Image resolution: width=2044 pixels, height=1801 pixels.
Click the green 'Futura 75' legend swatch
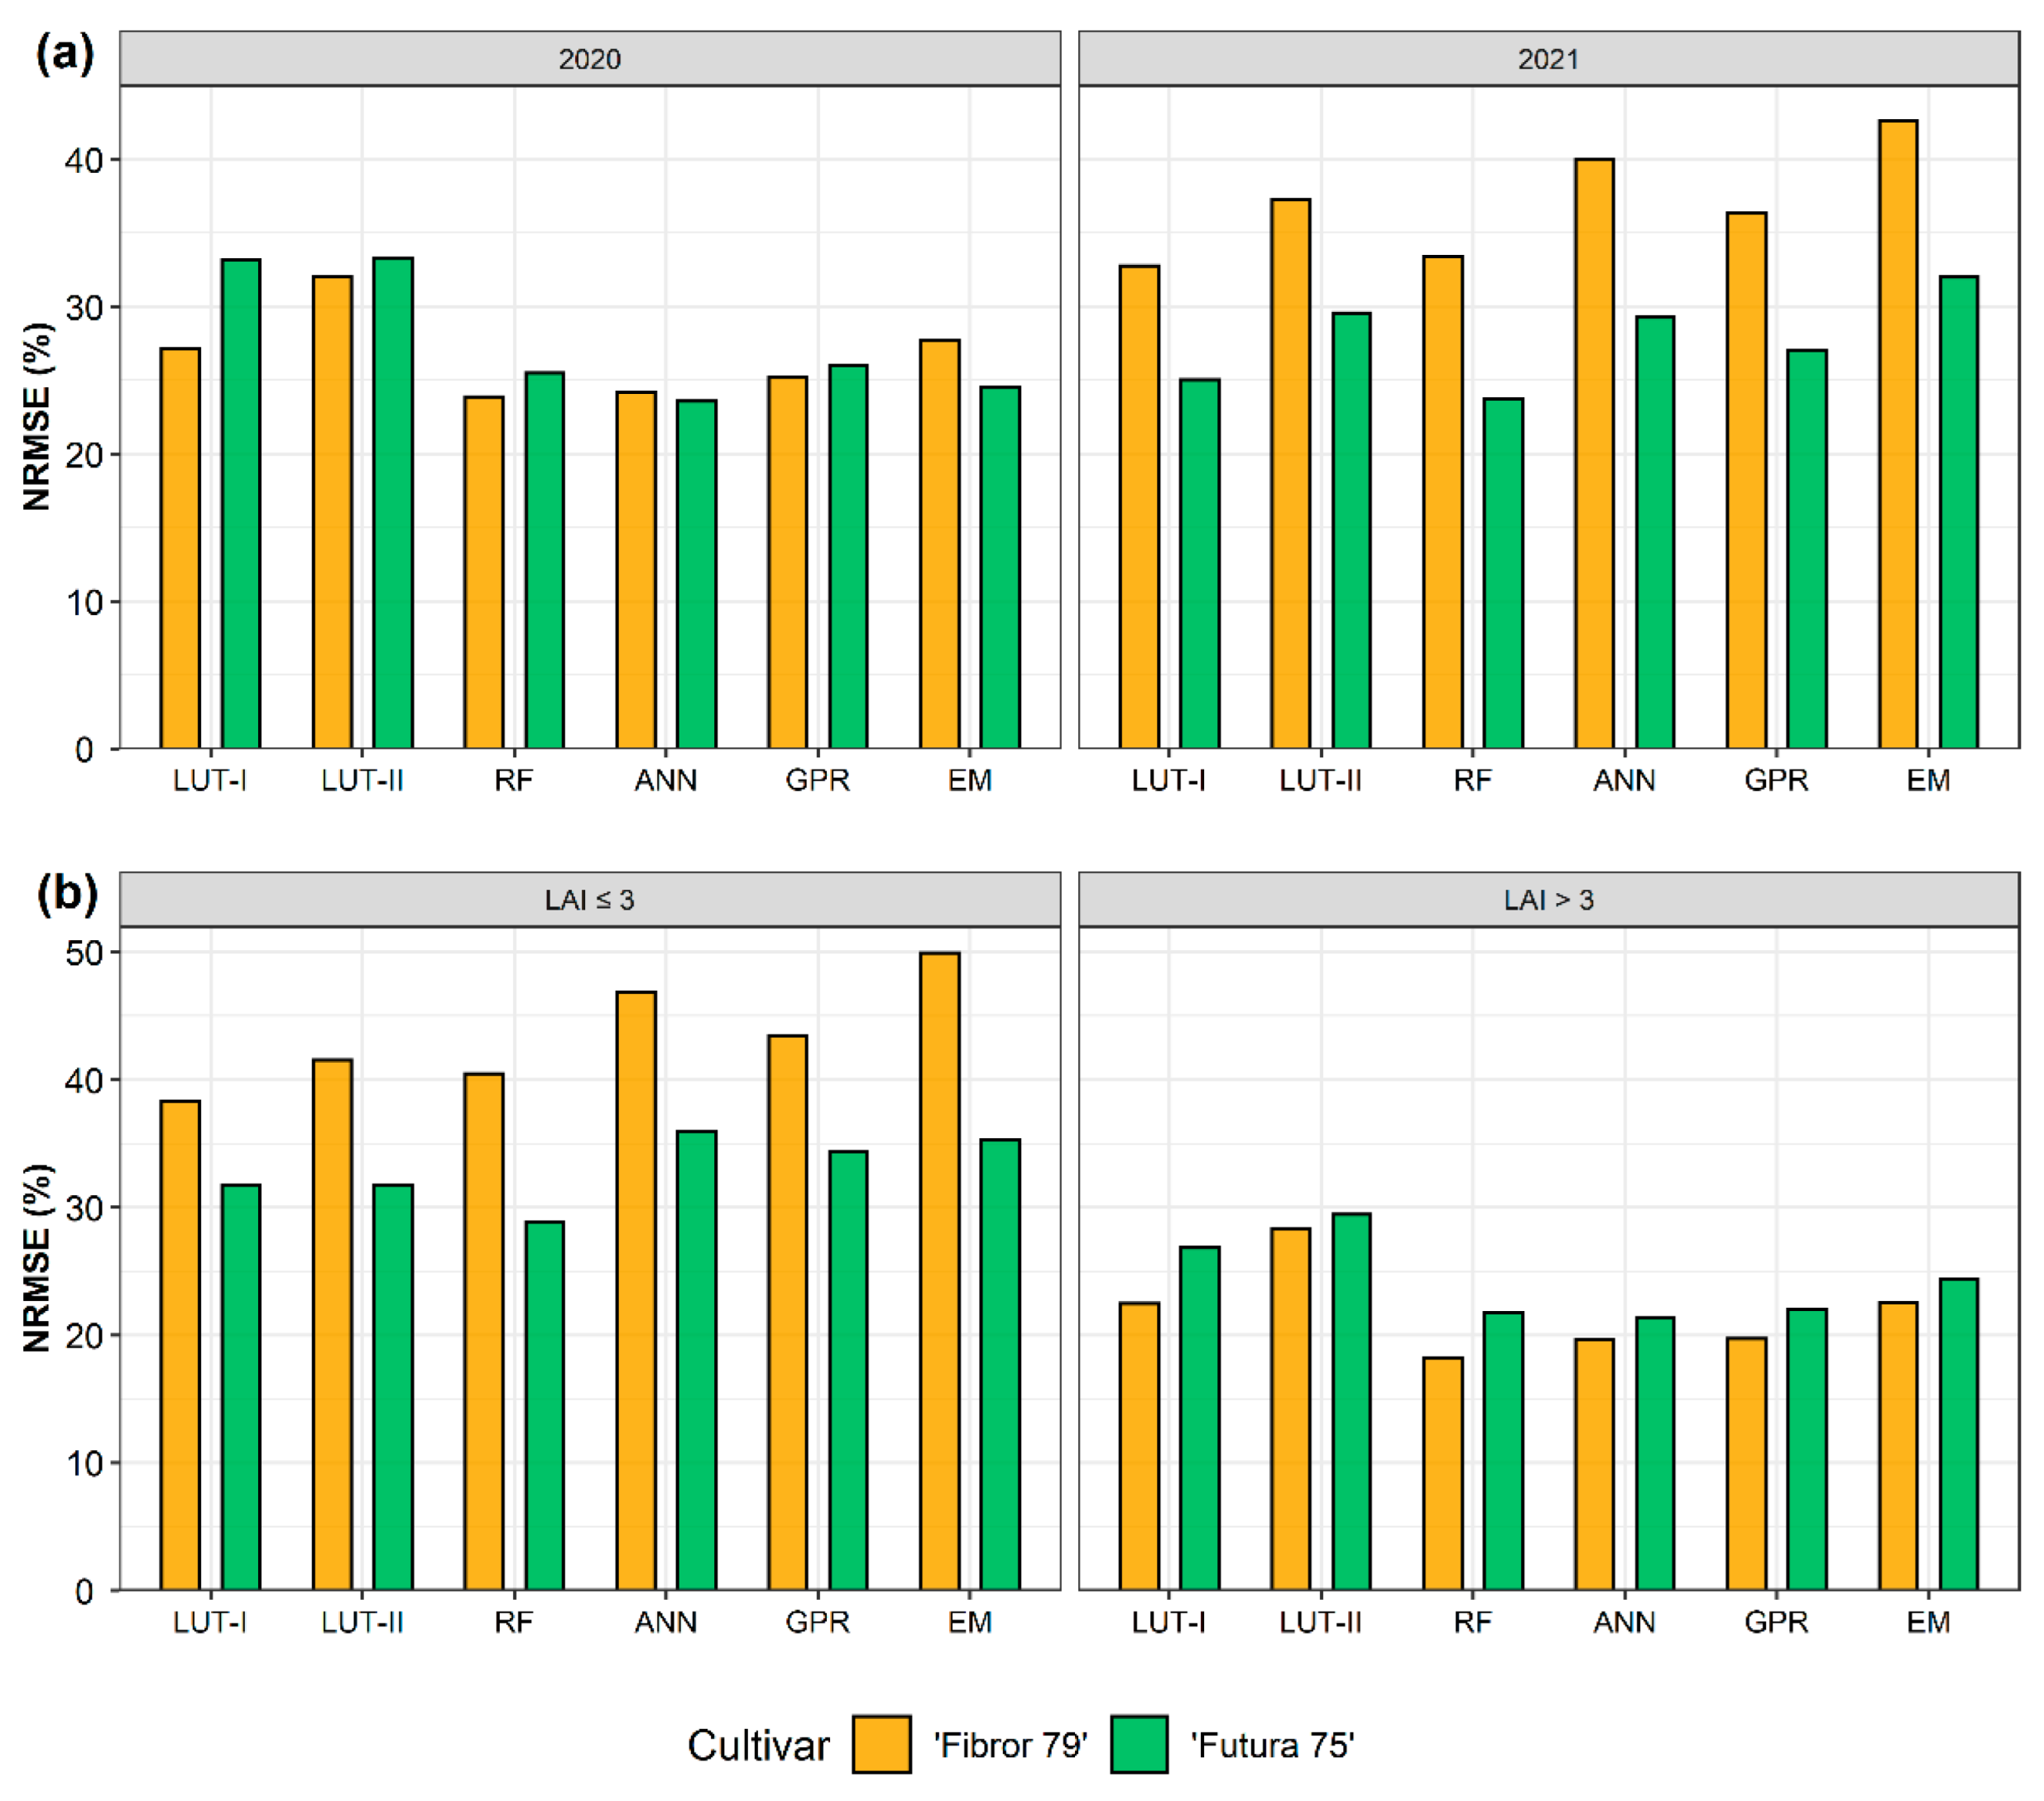click(x=1139, y=1744)
